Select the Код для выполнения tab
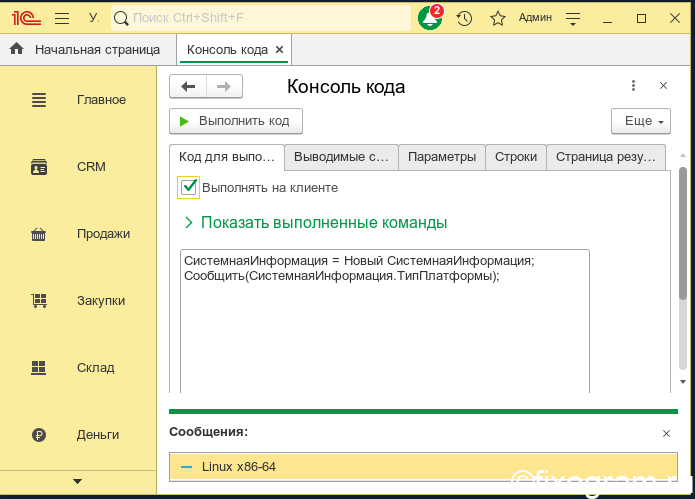Image resolution: width=695 pixels, height=499 pixels. 226,157
